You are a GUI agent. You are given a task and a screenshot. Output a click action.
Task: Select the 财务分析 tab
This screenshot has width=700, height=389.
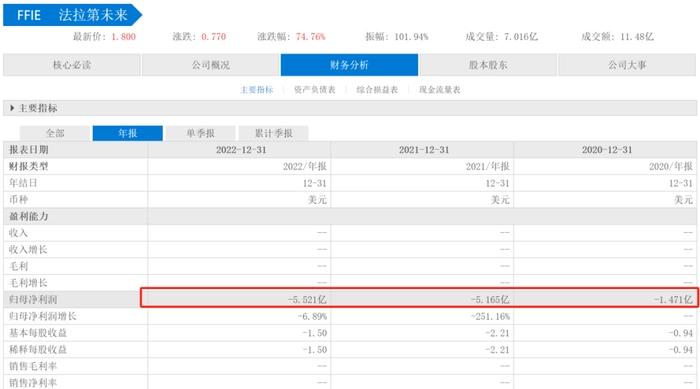pyautogui.click(x=349, y=65)
